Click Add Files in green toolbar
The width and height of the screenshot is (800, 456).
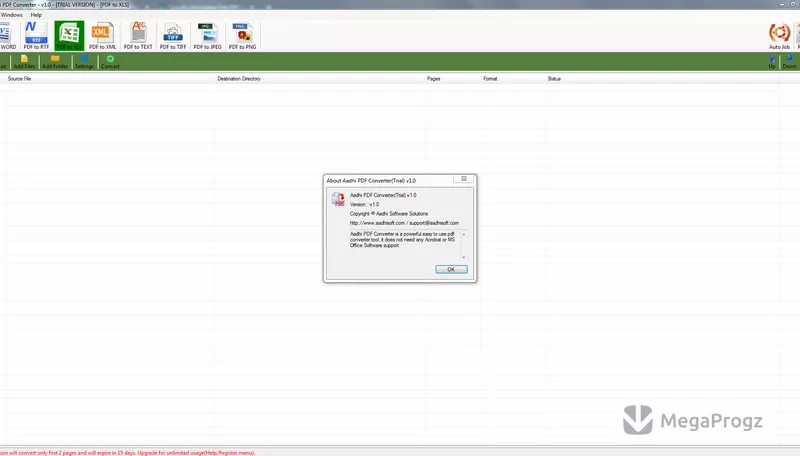[24, 62]
